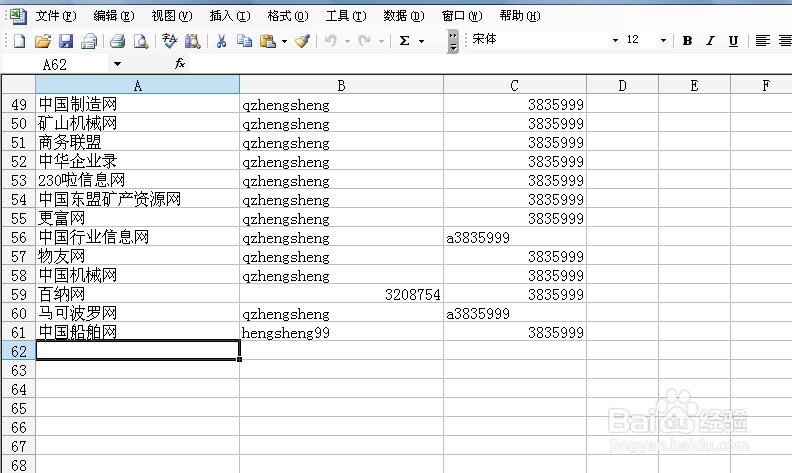Toggle Italic formatting
This screenshot has width=792, height=473.
pos(710,40)
